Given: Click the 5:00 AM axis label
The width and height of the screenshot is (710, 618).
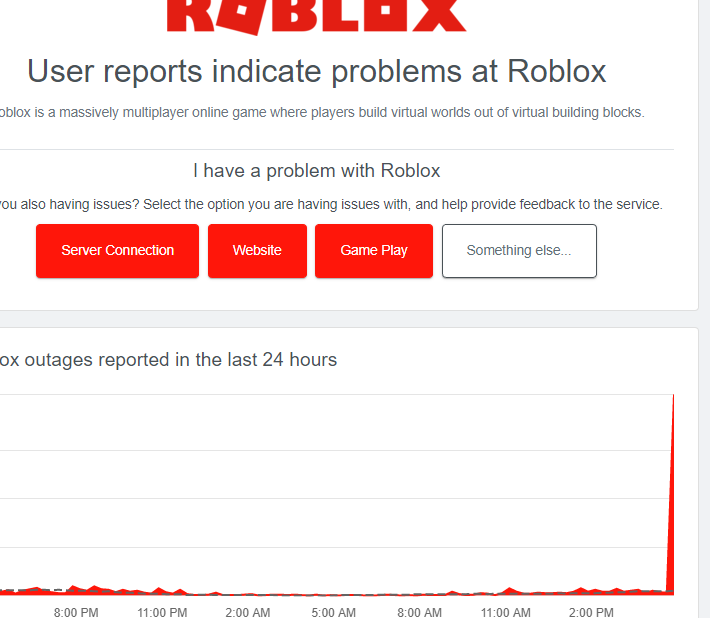Looking at the screenshot, I should pos(333,613).
